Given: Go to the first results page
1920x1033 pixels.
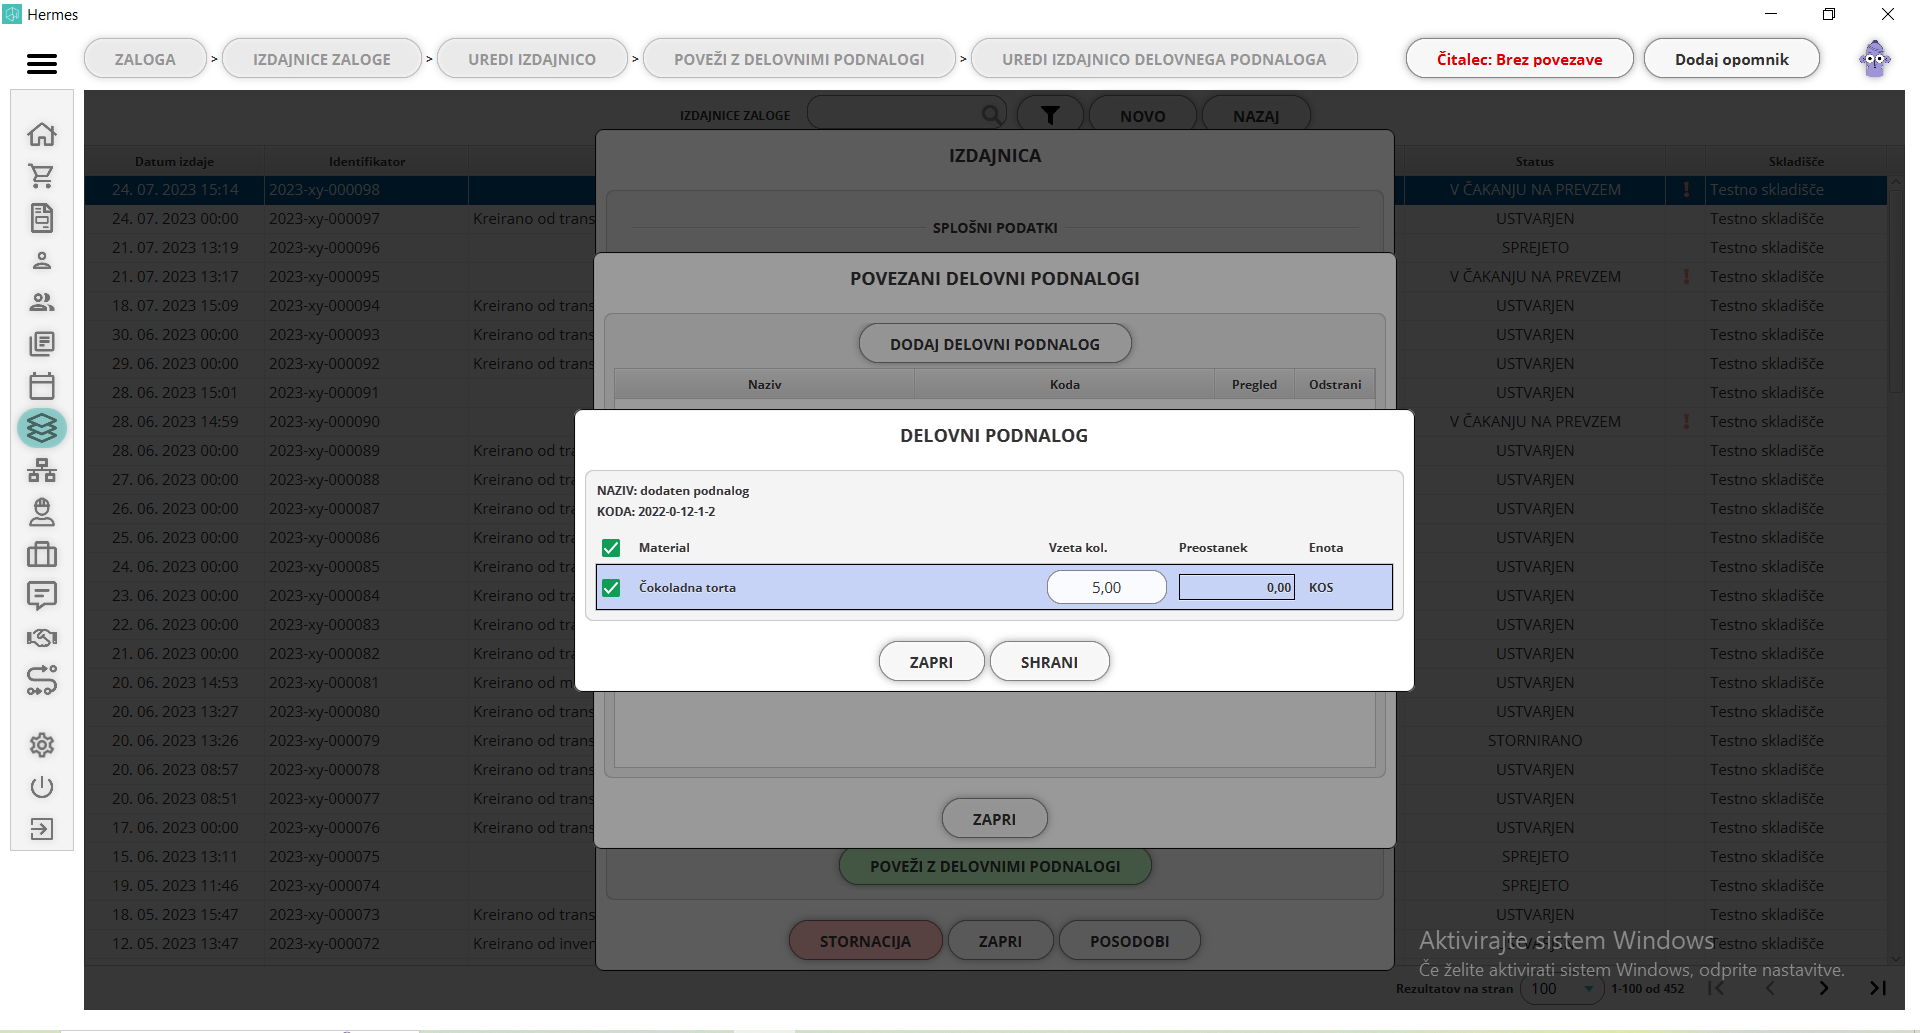Looking at the screenshot, I should click(1716, 988).
